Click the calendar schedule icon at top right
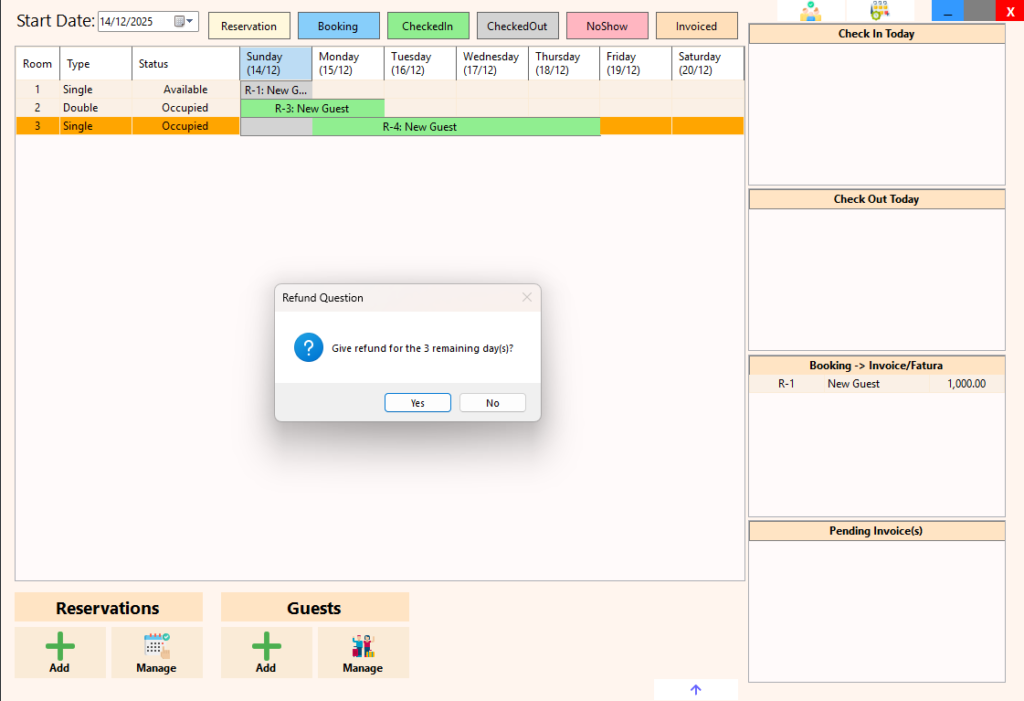Viewport: 1024px width, 701px height. [x=879, y=11]
